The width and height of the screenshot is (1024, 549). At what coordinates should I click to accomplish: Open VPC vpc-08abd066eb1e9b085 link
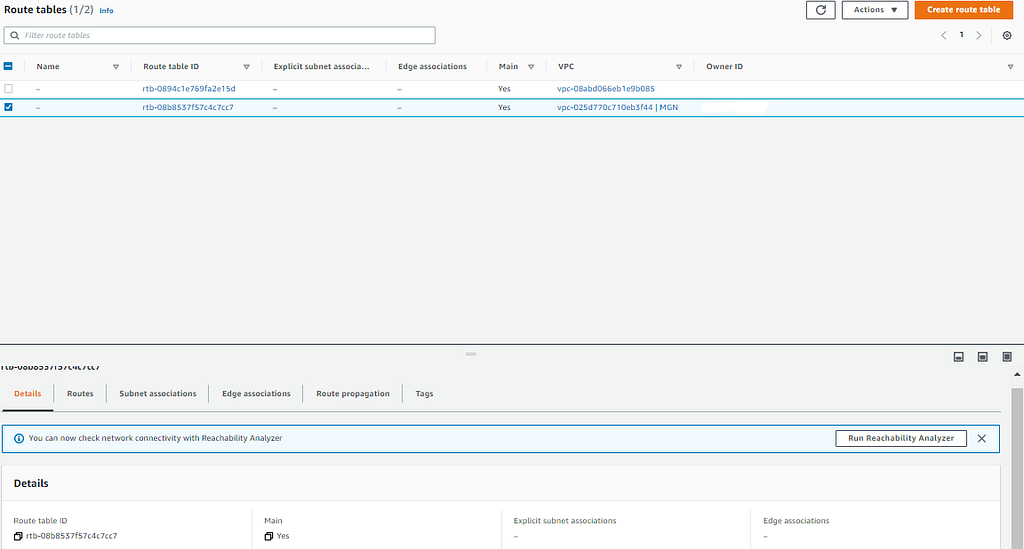tap(605, 89)
